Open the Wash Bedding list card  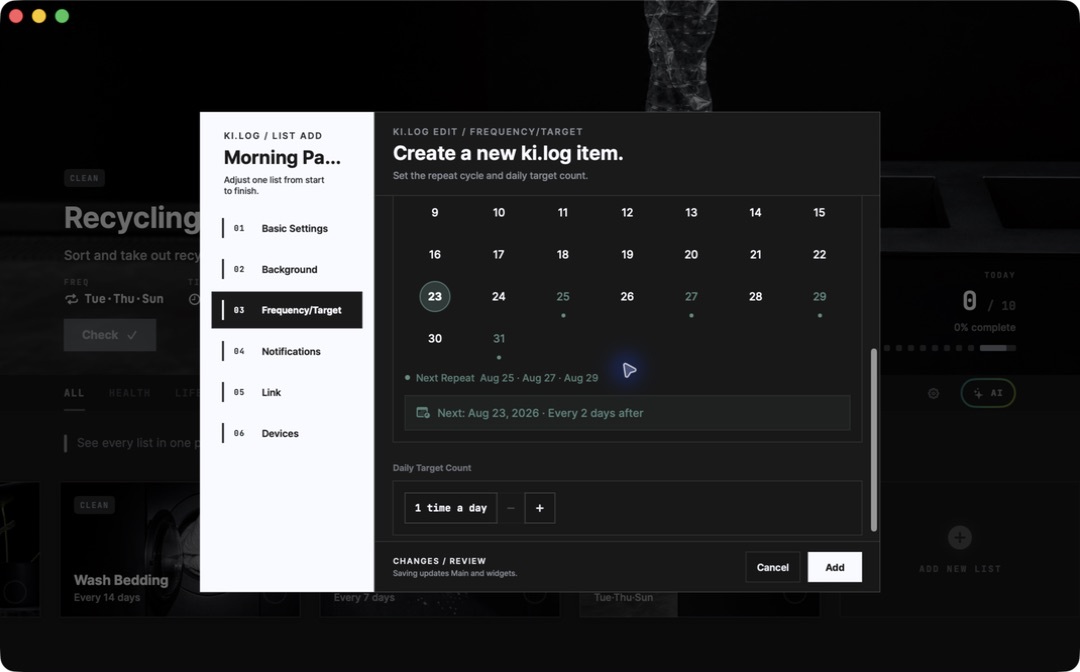(180, 549)
